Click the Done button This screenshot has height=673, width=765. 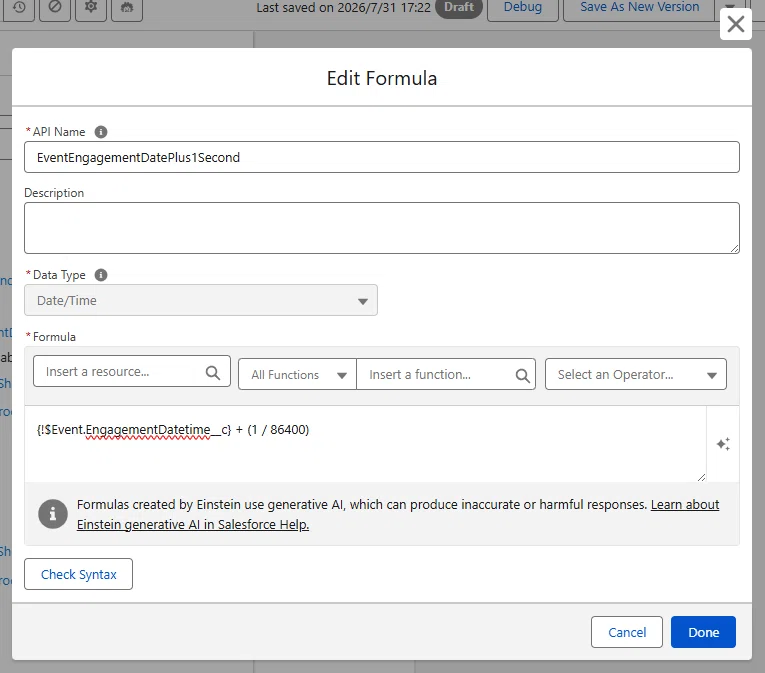703,632
